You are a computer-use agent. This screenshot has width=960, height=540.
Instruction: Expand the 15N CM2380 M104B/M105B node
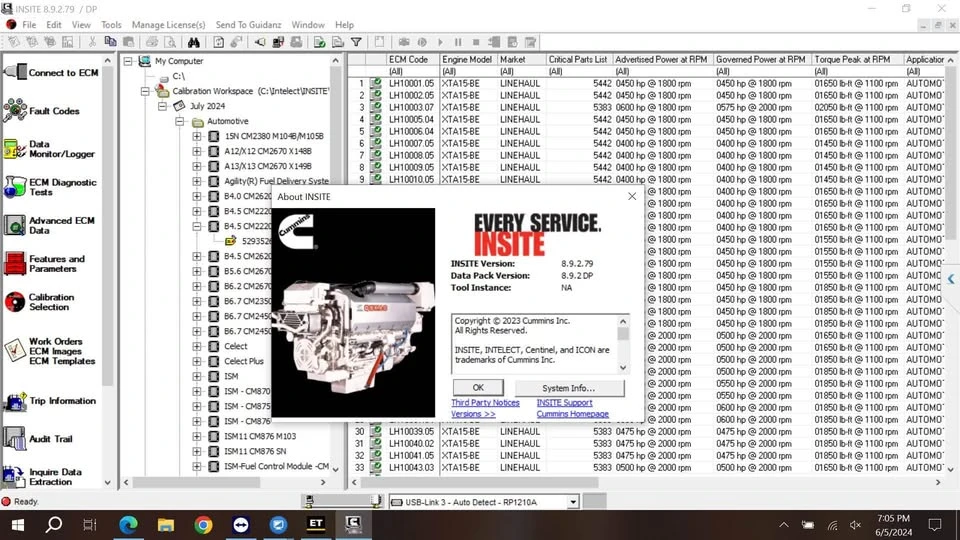[197, 136]
